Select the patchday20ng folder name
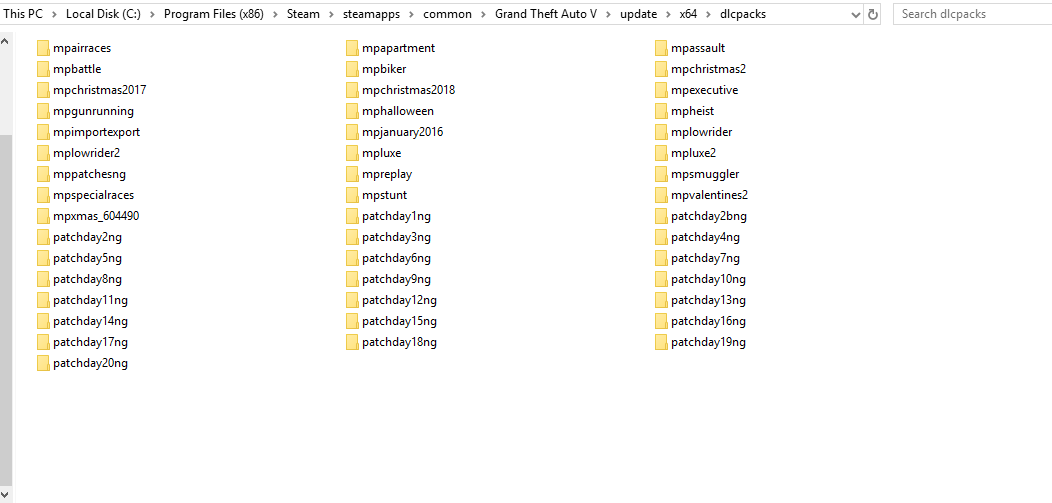The height and width of the screenshot is (503, 1052). [91, 364]
